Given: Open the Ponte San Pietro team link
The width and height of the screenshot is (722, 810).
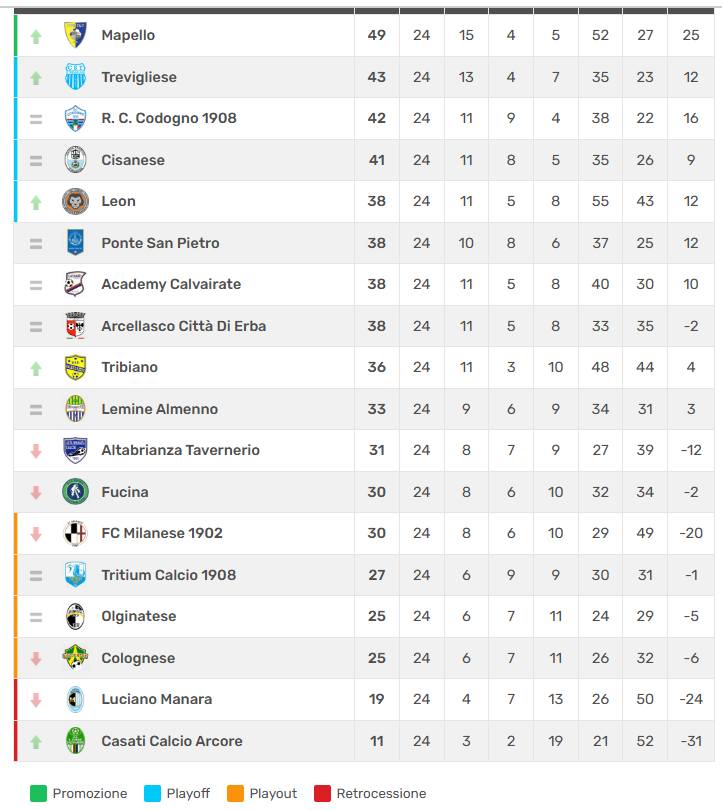Looking at the screenshot, I should click(160, 243).
